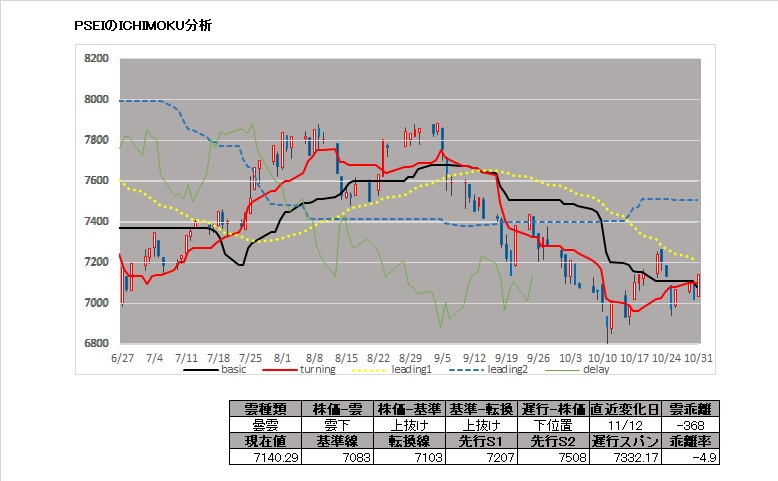Select the 7103 value cell
The height and width of the screenshot is (481, 778).
[409, 457]
